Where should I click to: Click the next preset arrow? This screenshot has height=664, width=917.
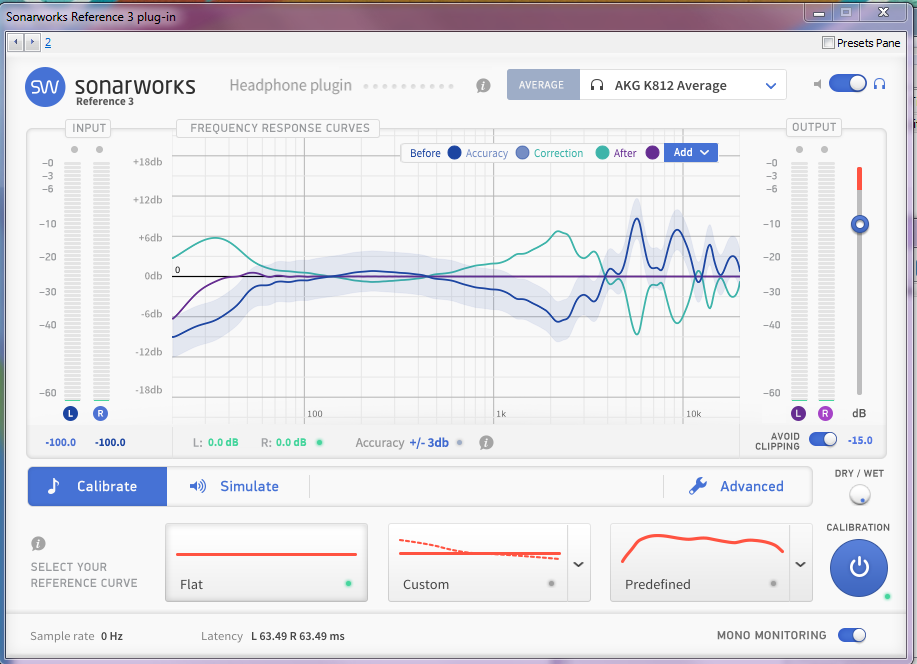[x=32, y=42]
